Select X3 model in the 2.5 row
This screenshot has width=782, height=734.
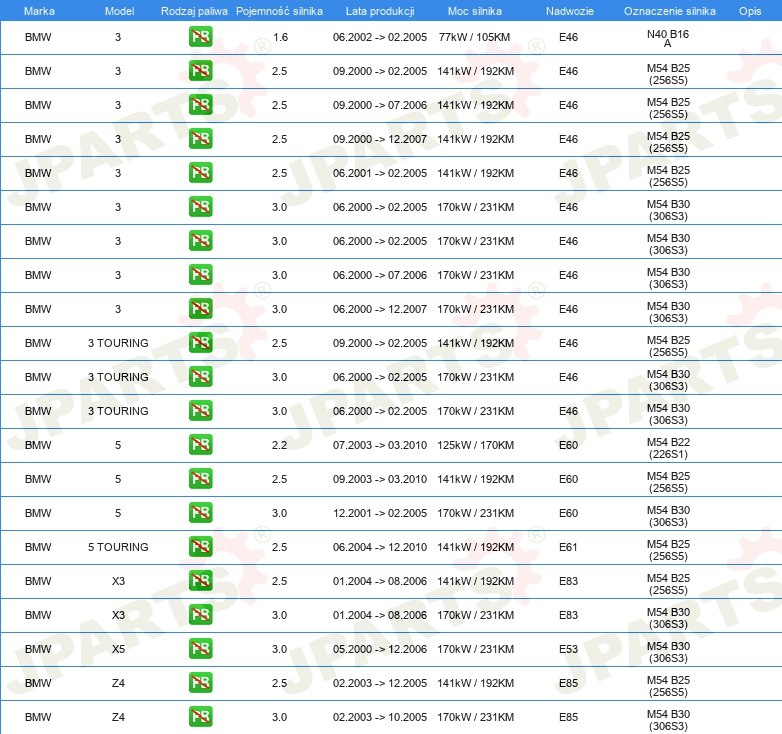(x=118, y=580)
